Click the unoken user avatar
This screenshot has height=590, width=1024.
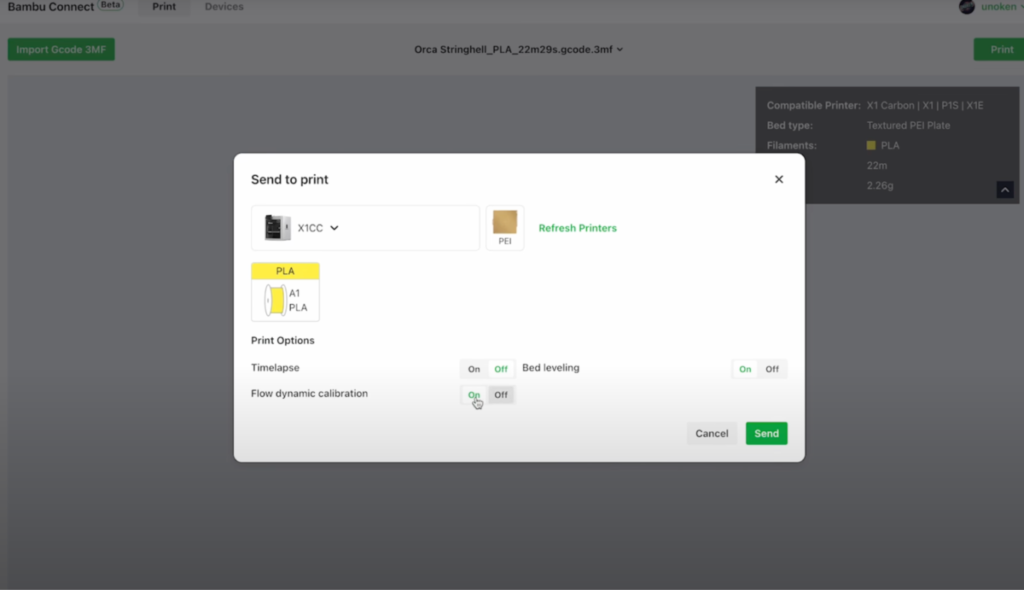[x=966, y=7]
